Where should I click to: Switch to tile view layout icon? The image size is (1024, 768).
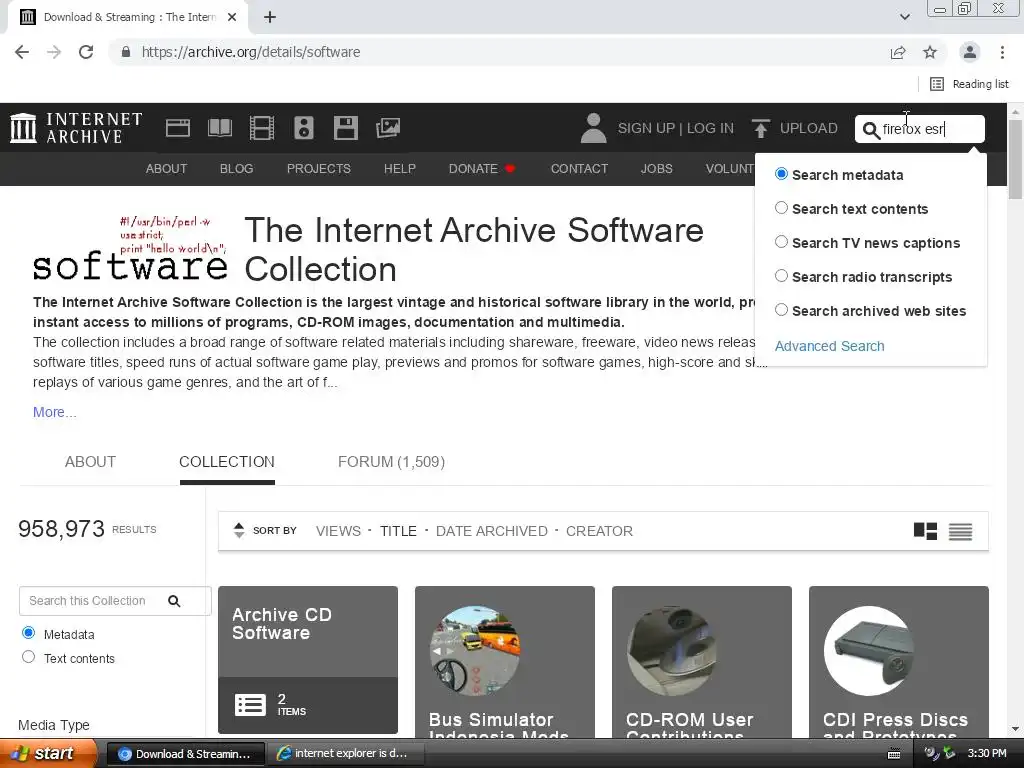[x=925, y=531]
